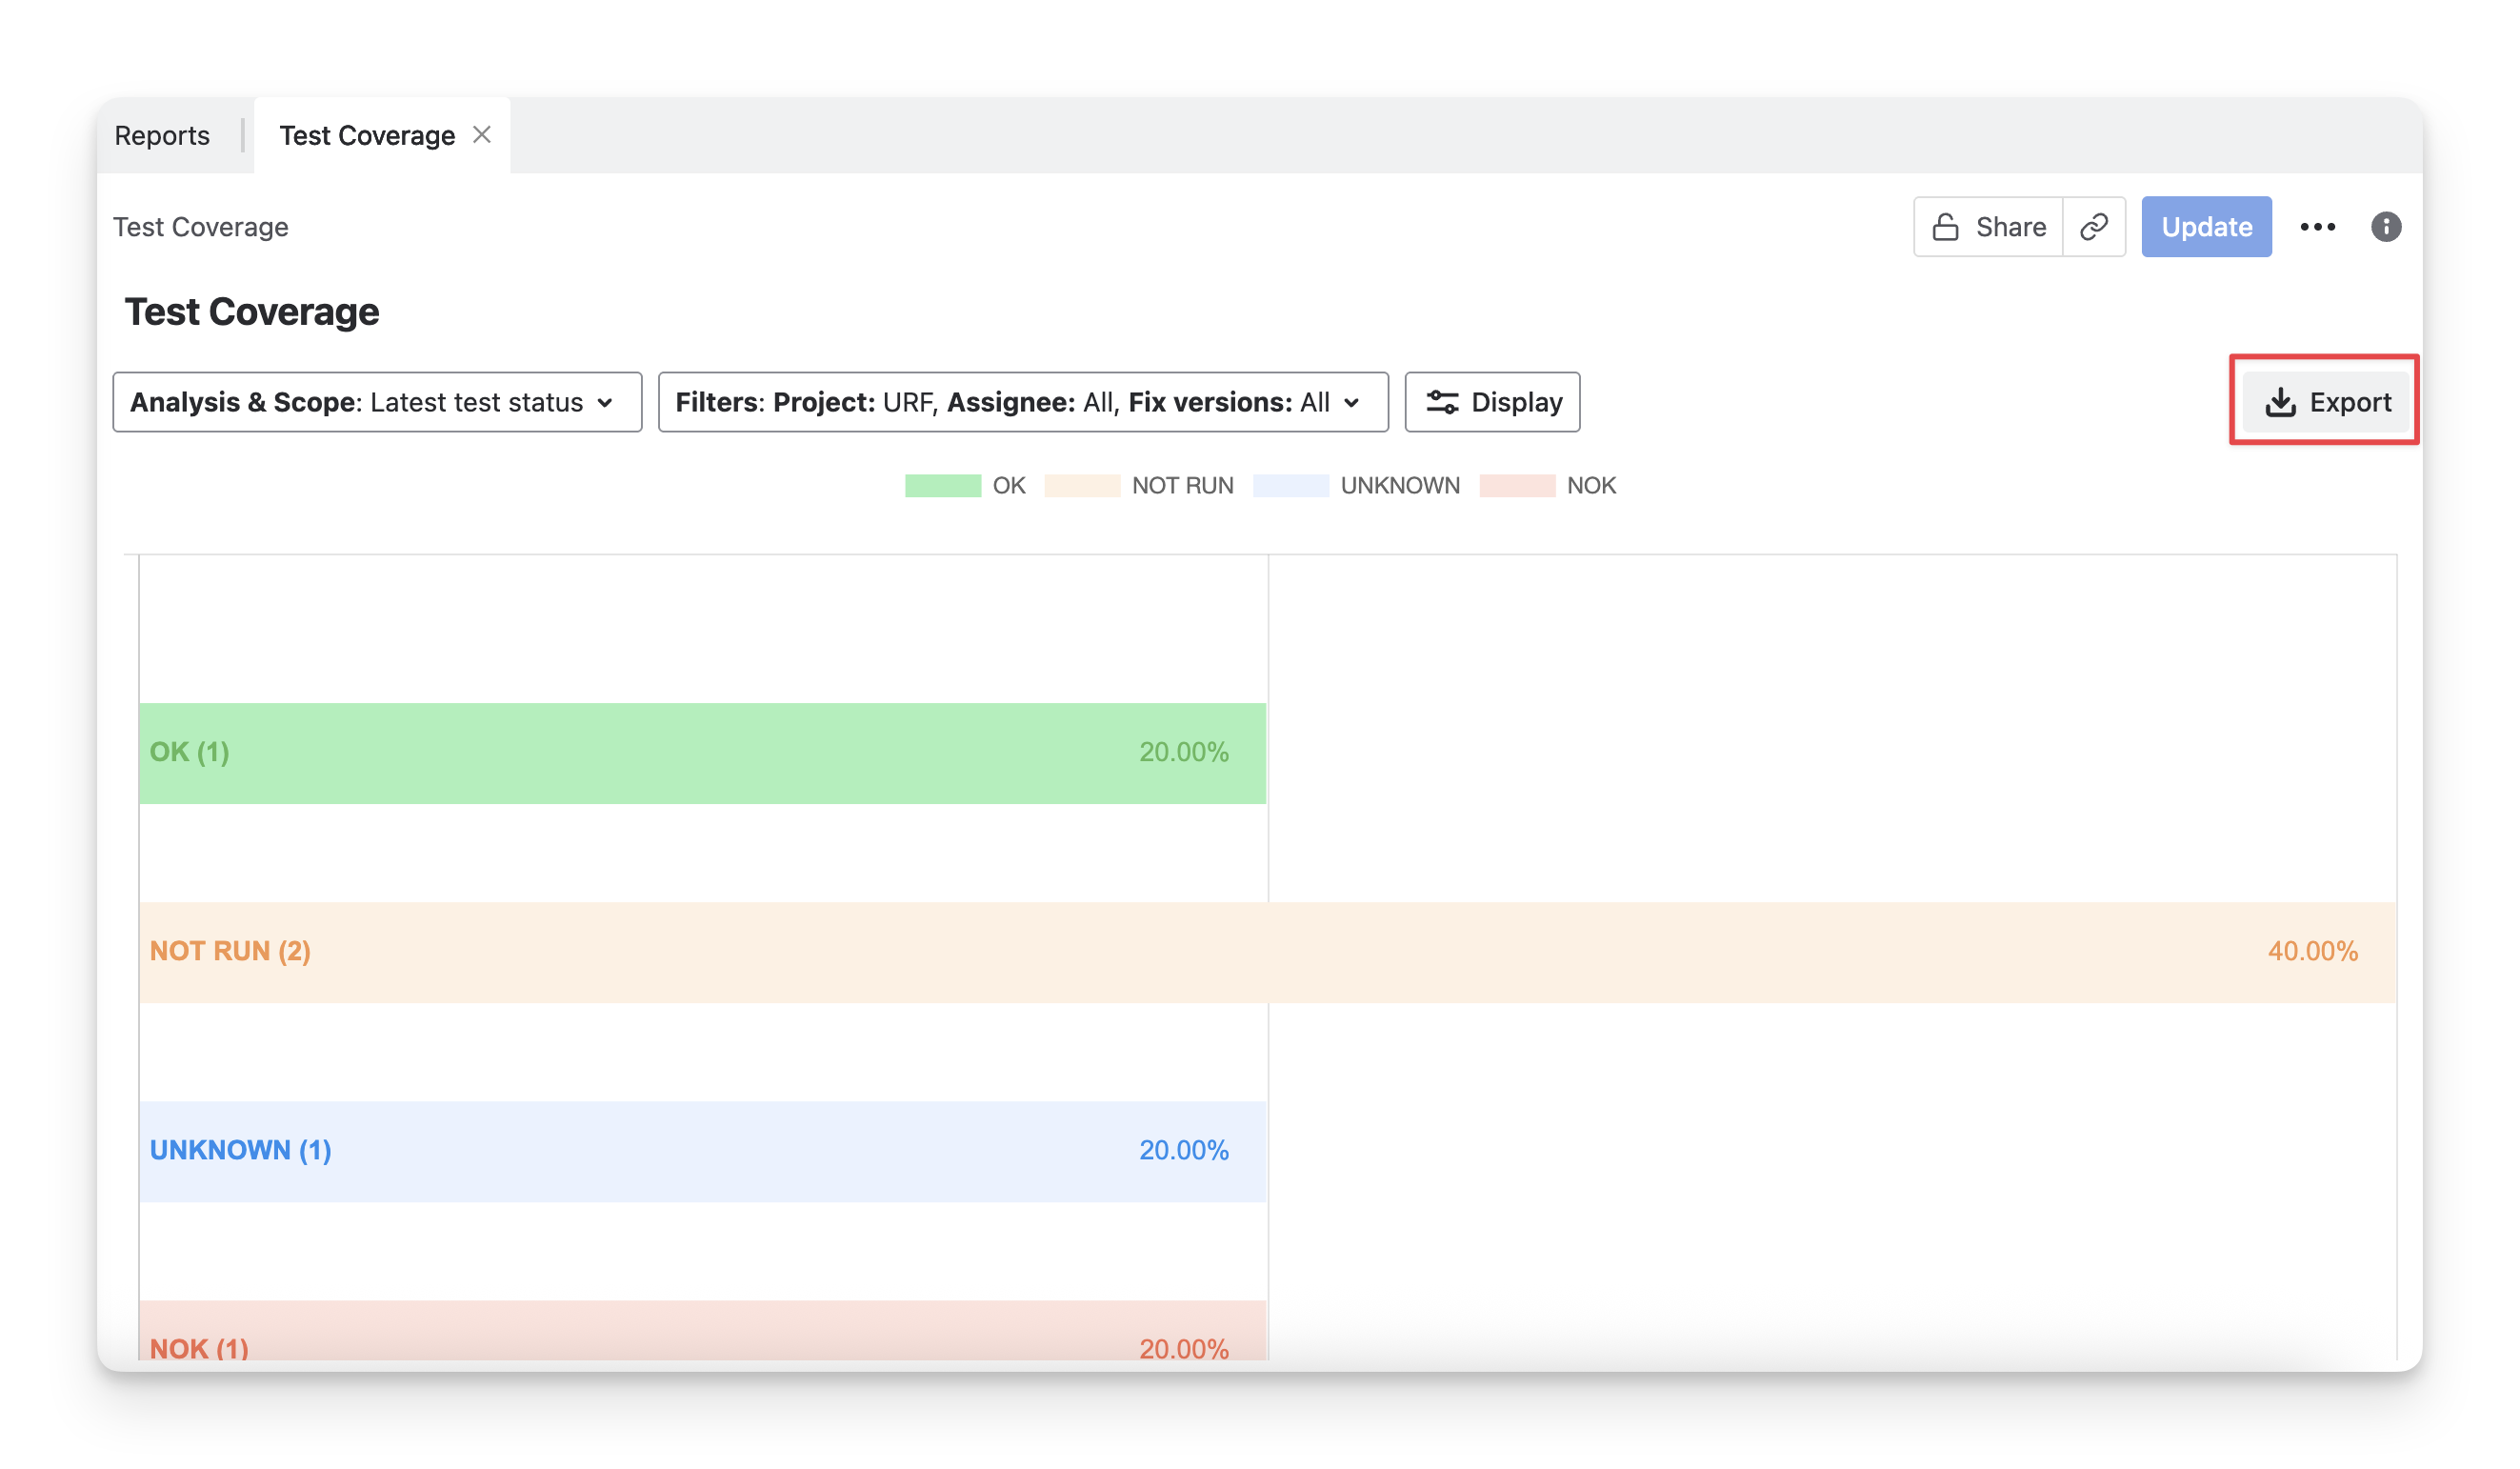This screenshot has height=1469, width=2520.
Task: Click the Share button with lock icon
Action: (x=1988, y=227)
